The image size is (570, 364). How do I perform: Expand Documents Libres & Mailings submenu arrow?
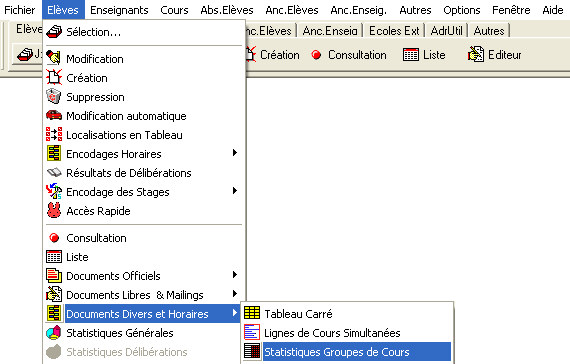tap(235, 294)
